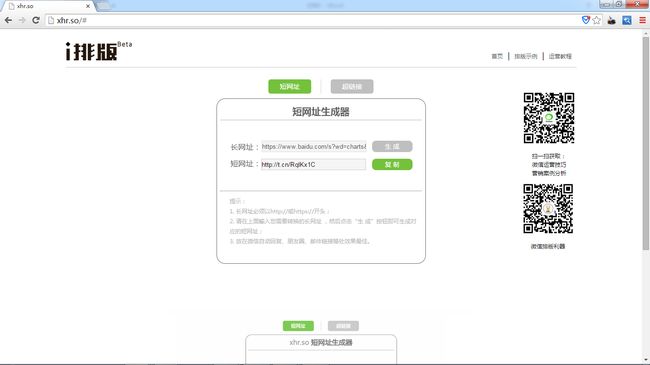This screenshot has width=650, height=365.
Task: Click the blue shield icon in address bar
Action: (x=585, y=20)
